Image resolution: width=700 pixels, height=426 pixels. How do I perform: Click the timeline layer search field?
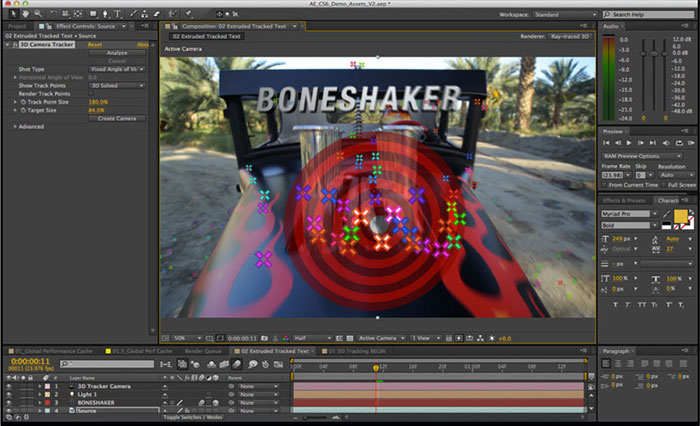[107, 364]
